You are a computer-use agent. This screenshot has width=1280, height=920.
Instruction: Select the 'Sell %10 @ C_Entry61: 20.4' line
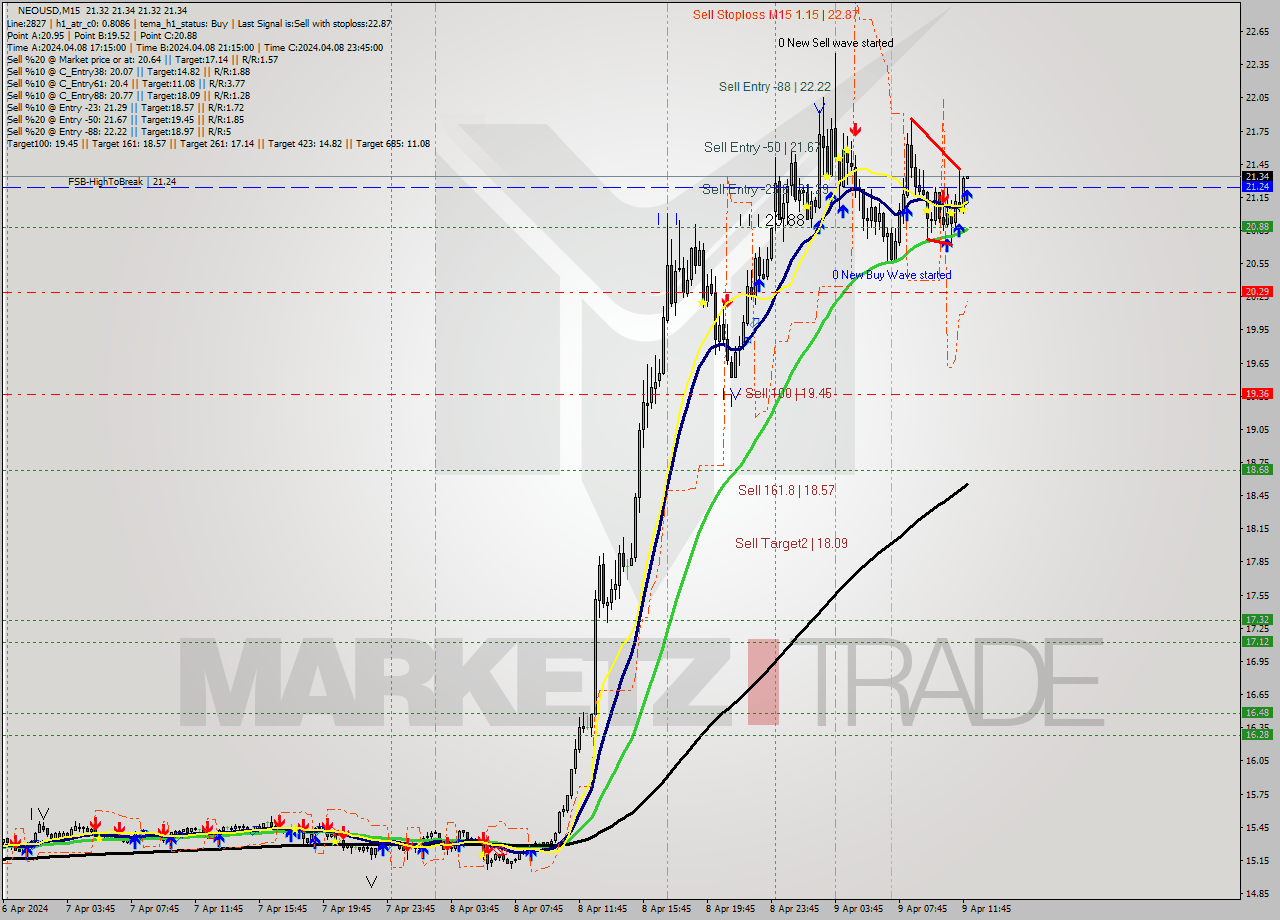coord(125,83)
